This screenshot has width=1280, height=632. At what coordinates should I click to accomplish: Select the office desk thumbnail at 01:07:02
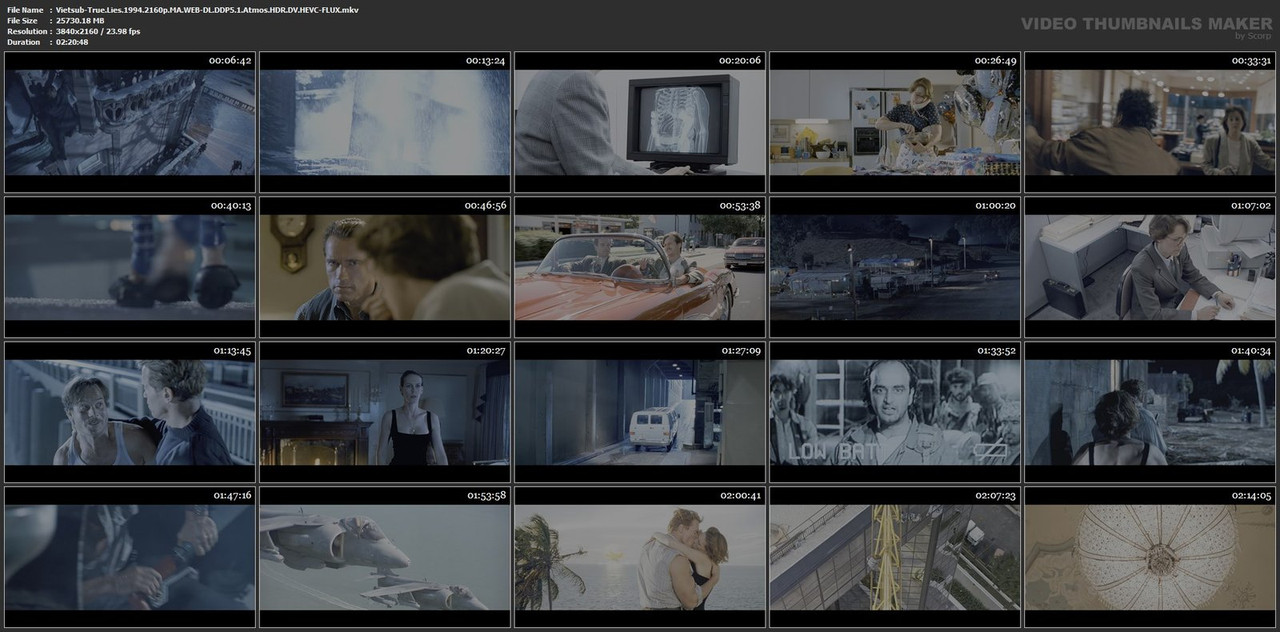1150,267
